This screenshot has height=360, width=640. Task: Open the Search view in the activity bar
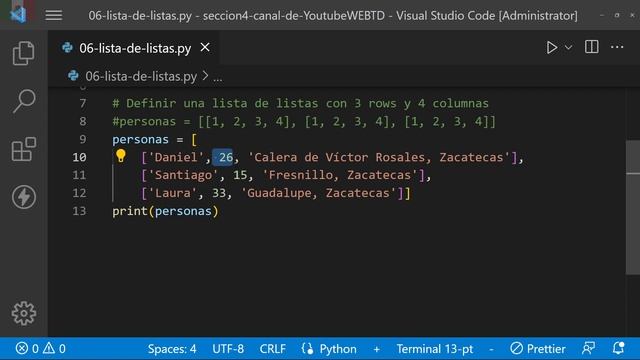pyautogui.click(x=24, y=101)
